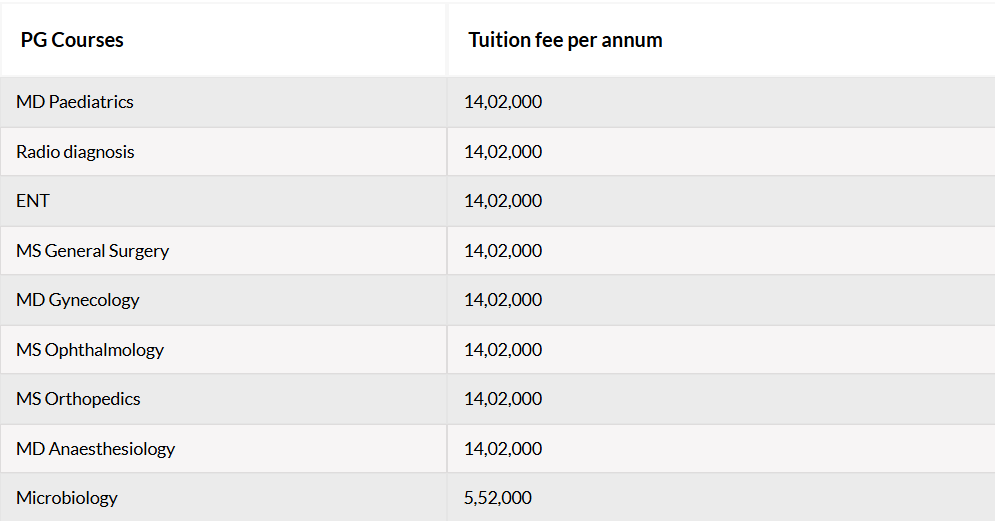Click the 5,52,000 Microbiology fee value
The image size is (995, 521).
point(498,498)
